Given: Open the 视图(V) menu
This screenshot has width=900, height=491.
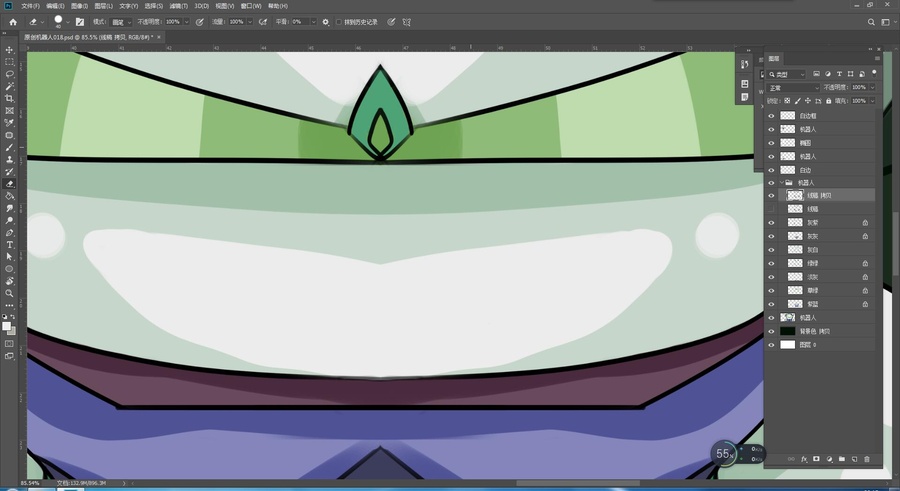Looking at the screenshot, I should tap(224, 6).
